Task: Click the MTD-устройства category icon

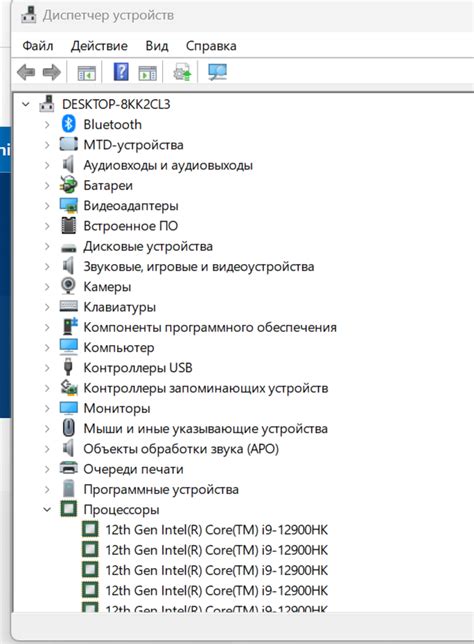Action: pyautogui.click(x=69, y=145)
